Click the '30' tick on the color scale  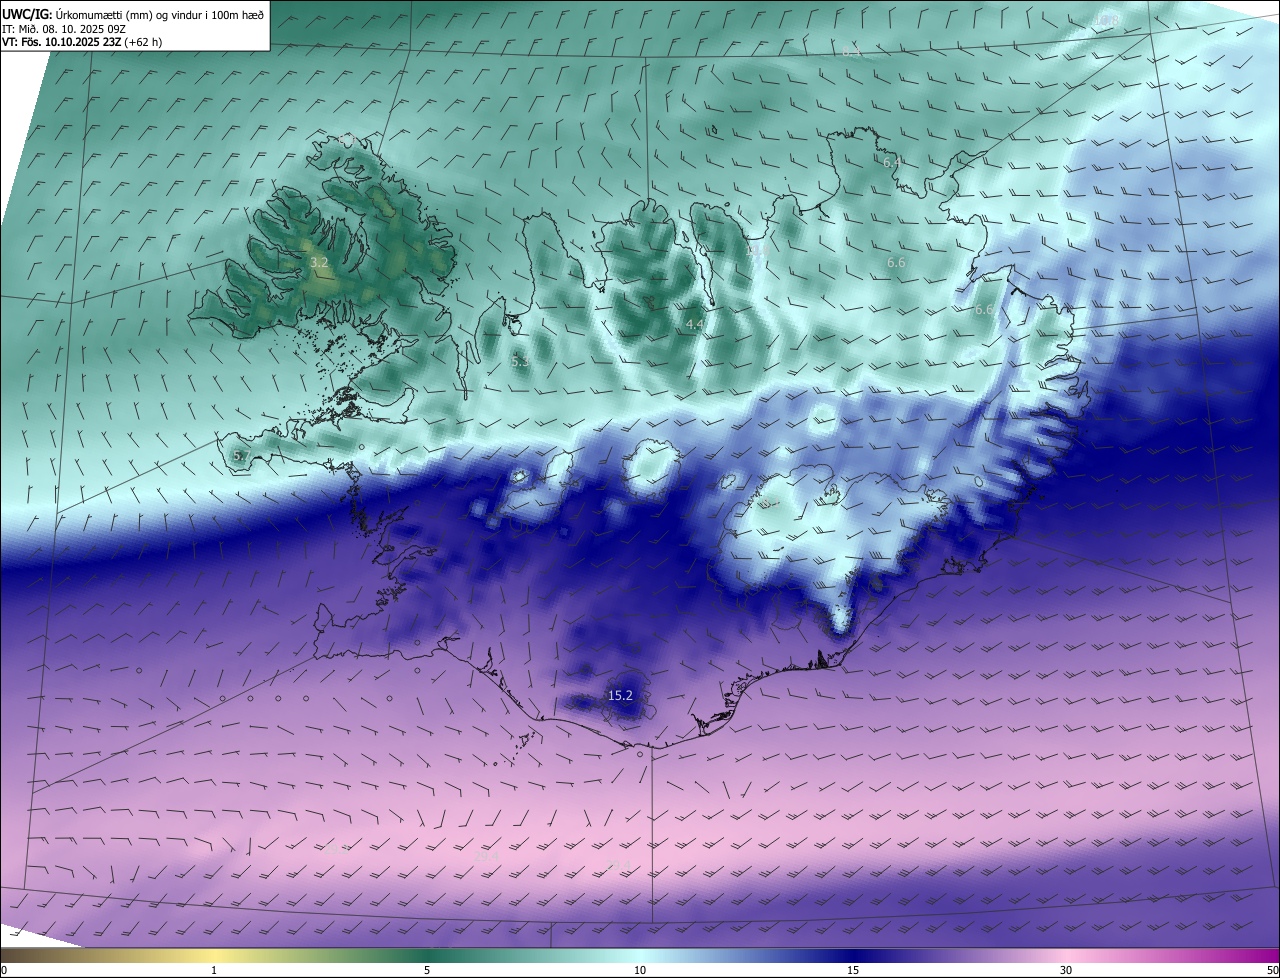coord(1066,970)
